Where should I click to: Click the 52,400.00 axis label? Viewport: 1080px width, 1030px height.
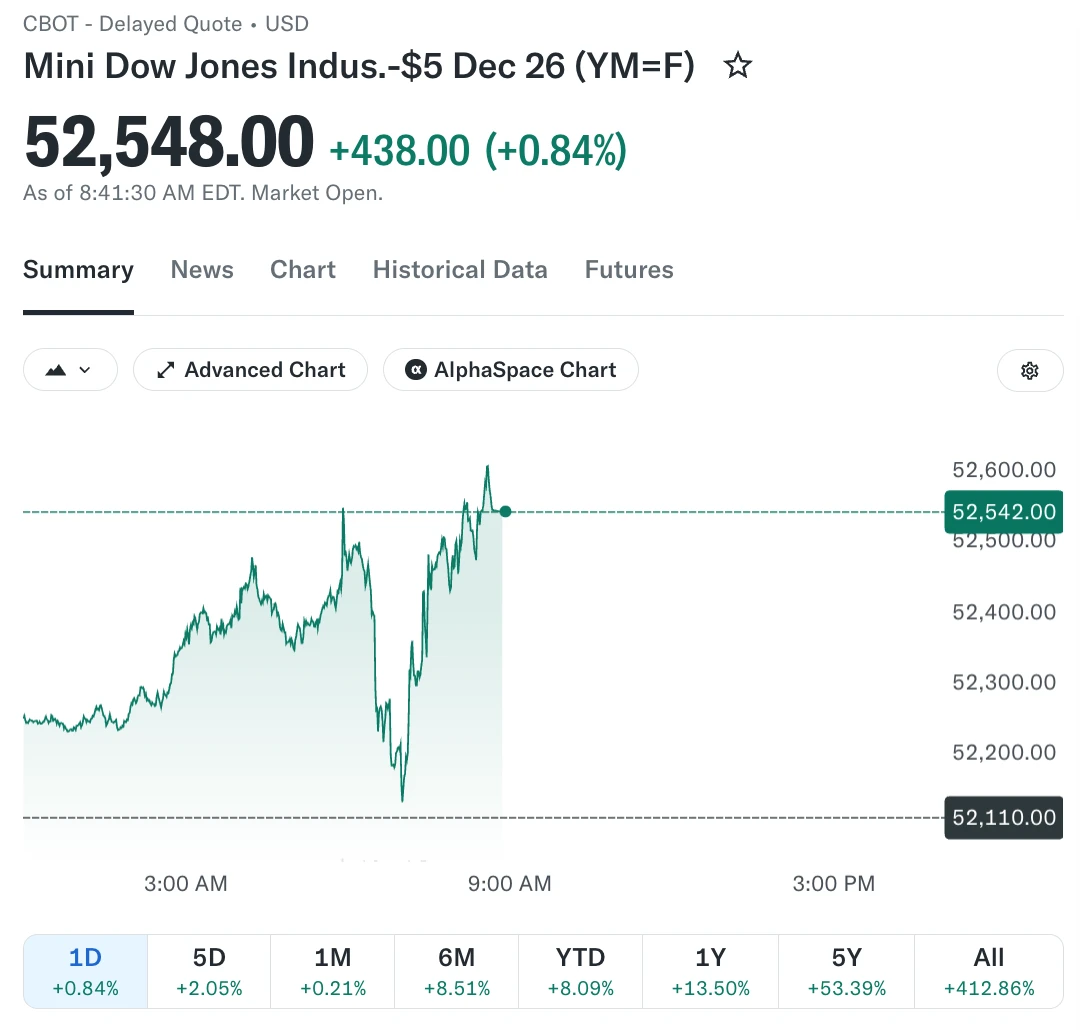click(1004, 612)
